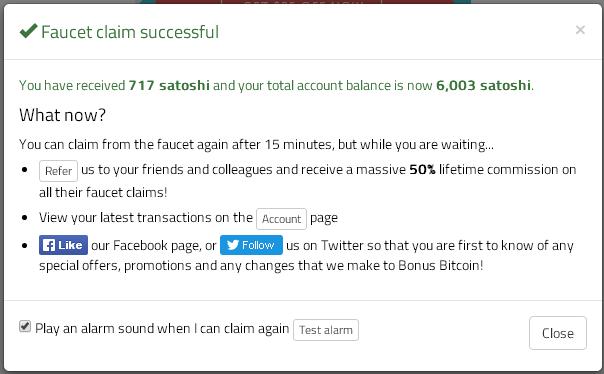Go to the Account page button
The width and height of the screenshot is (604, 374).
pyautogui.click(x=281, y=219)
